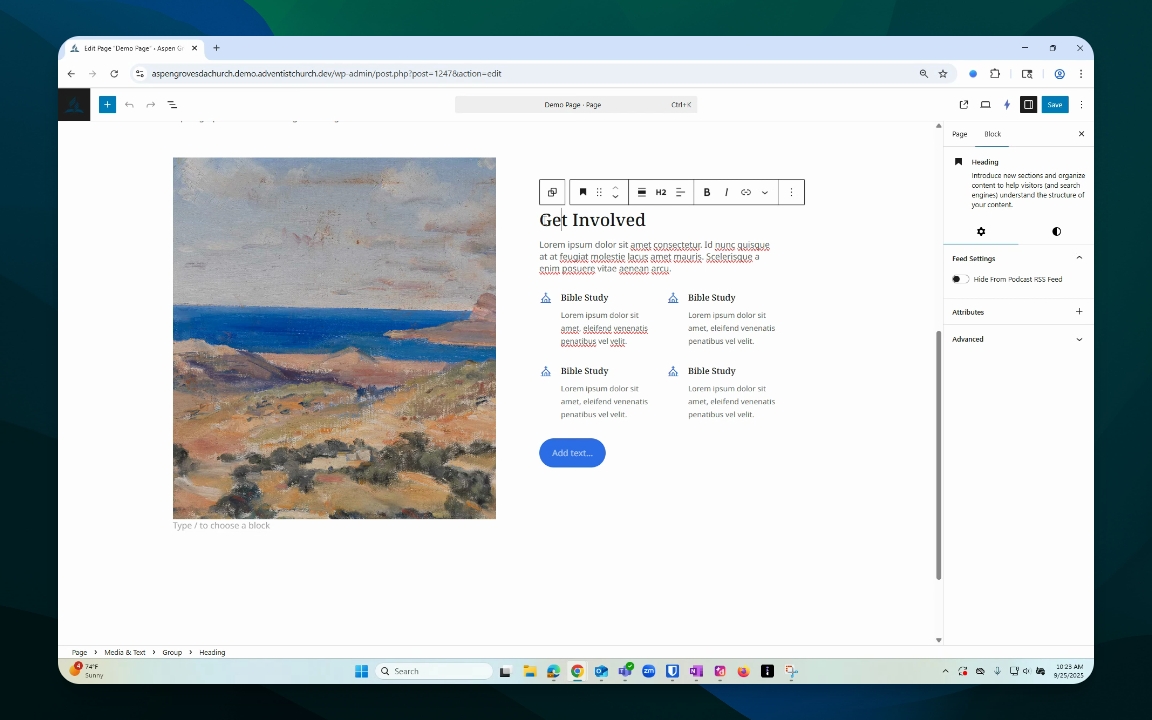Switch to the Page tab in sidebar
Screen dimensions: 1152x720
tap(960, 134)
